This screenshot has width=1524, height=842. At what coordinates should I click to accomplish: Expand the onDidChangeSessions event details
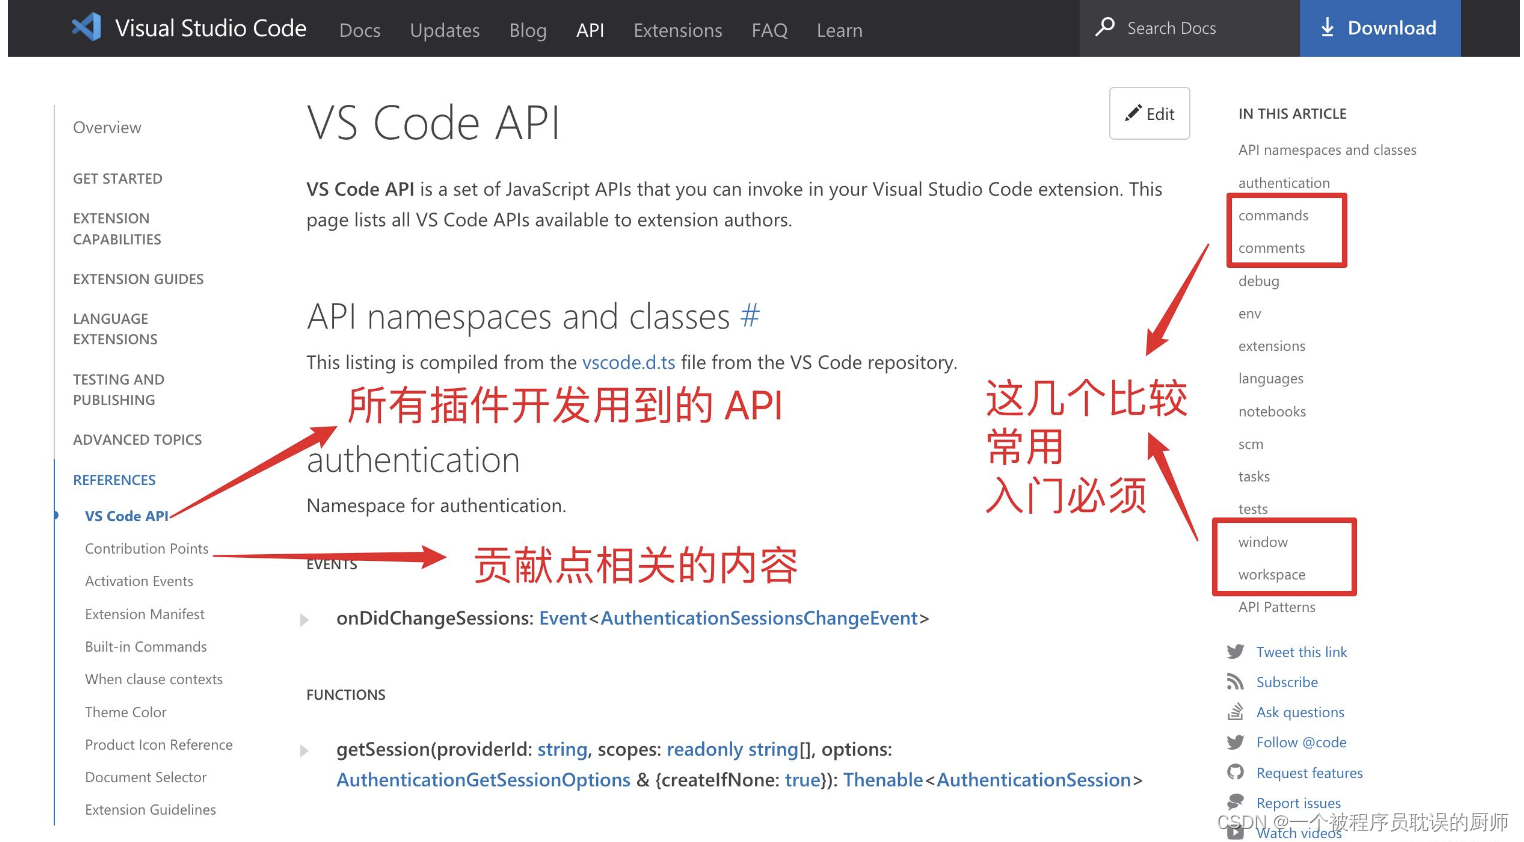pyautogui.click(x=305, y=619)
